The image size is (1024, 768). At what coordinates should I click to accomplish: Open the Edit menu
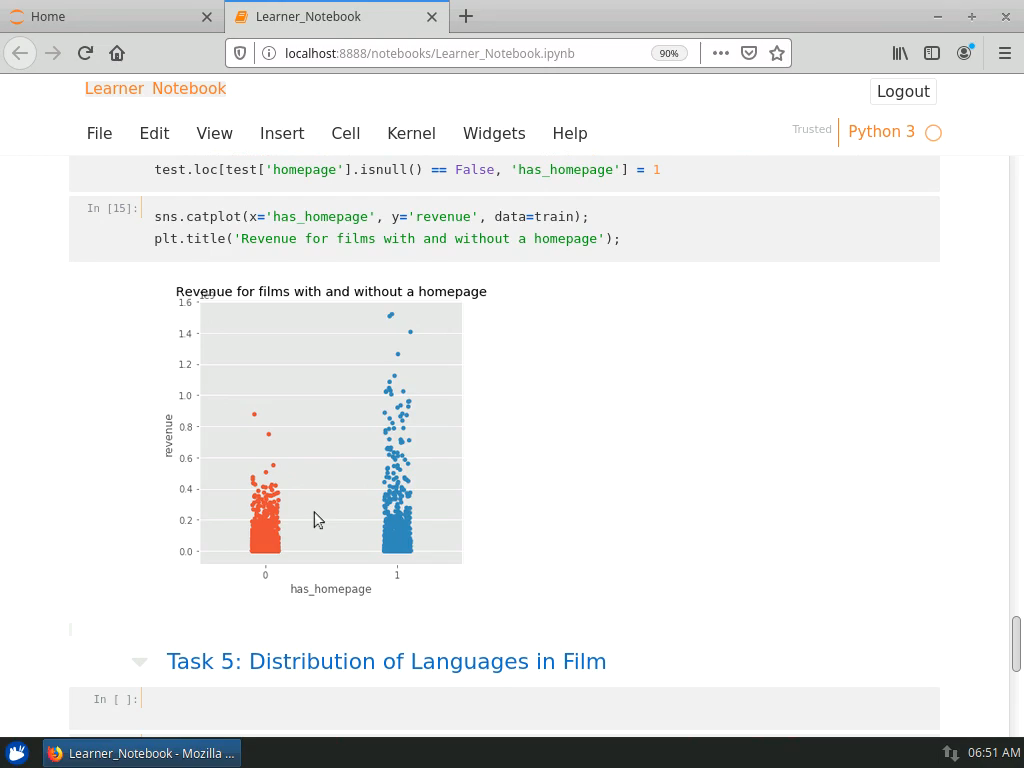coord(154,133)
